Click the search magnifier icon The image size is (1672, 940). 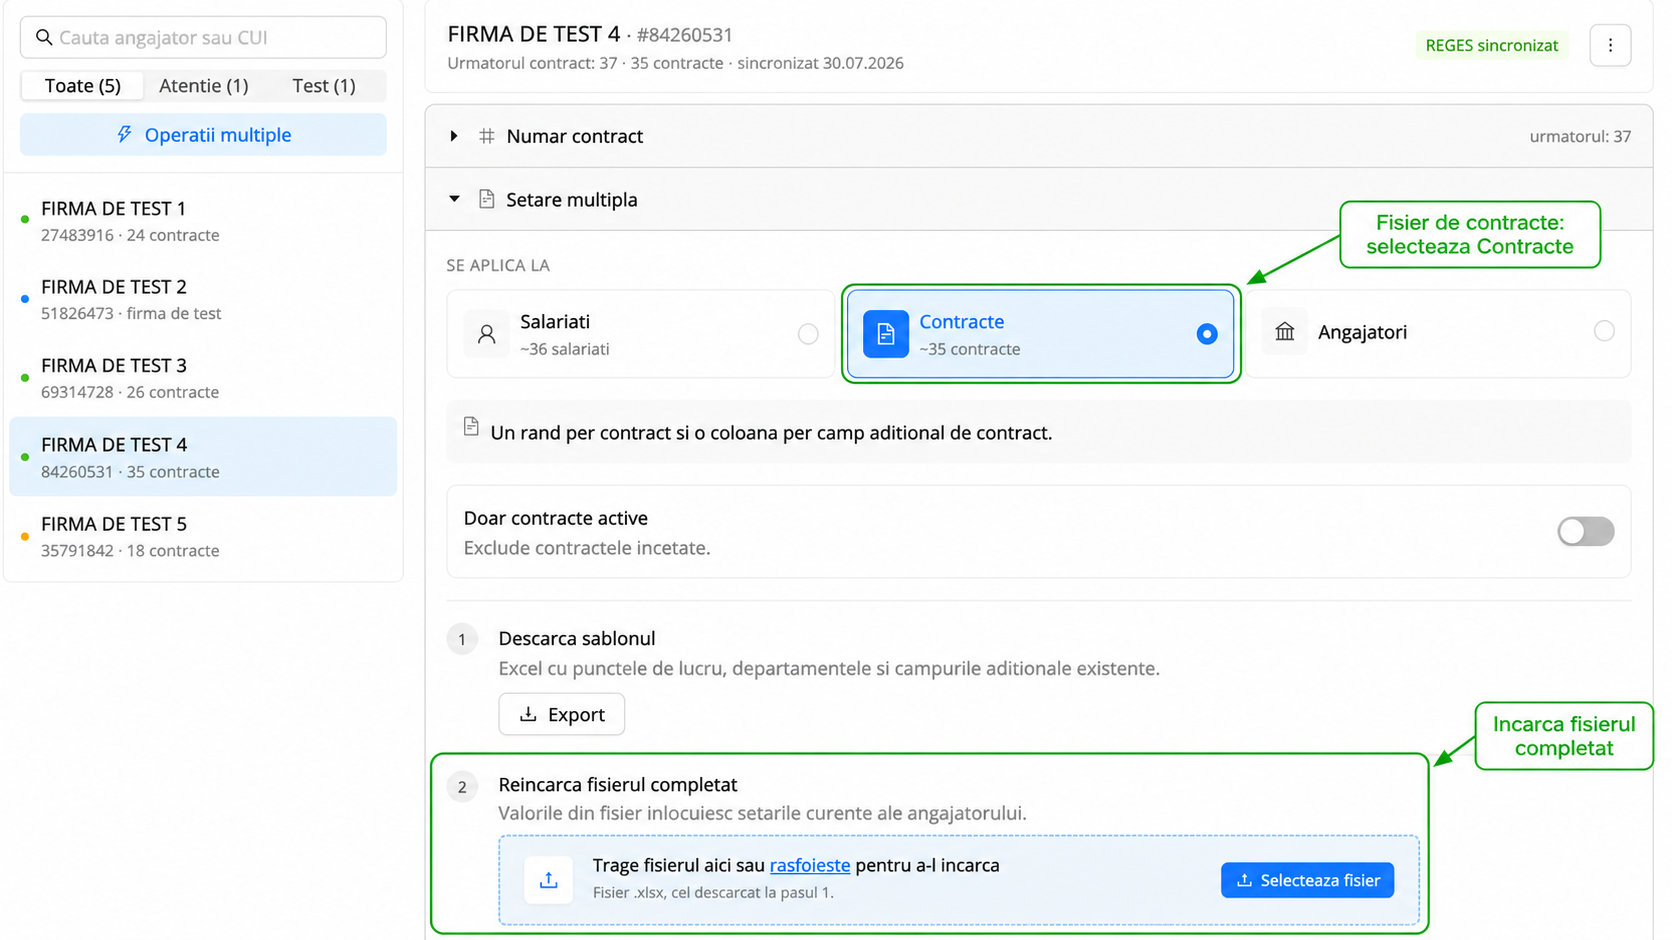[44, 37]
